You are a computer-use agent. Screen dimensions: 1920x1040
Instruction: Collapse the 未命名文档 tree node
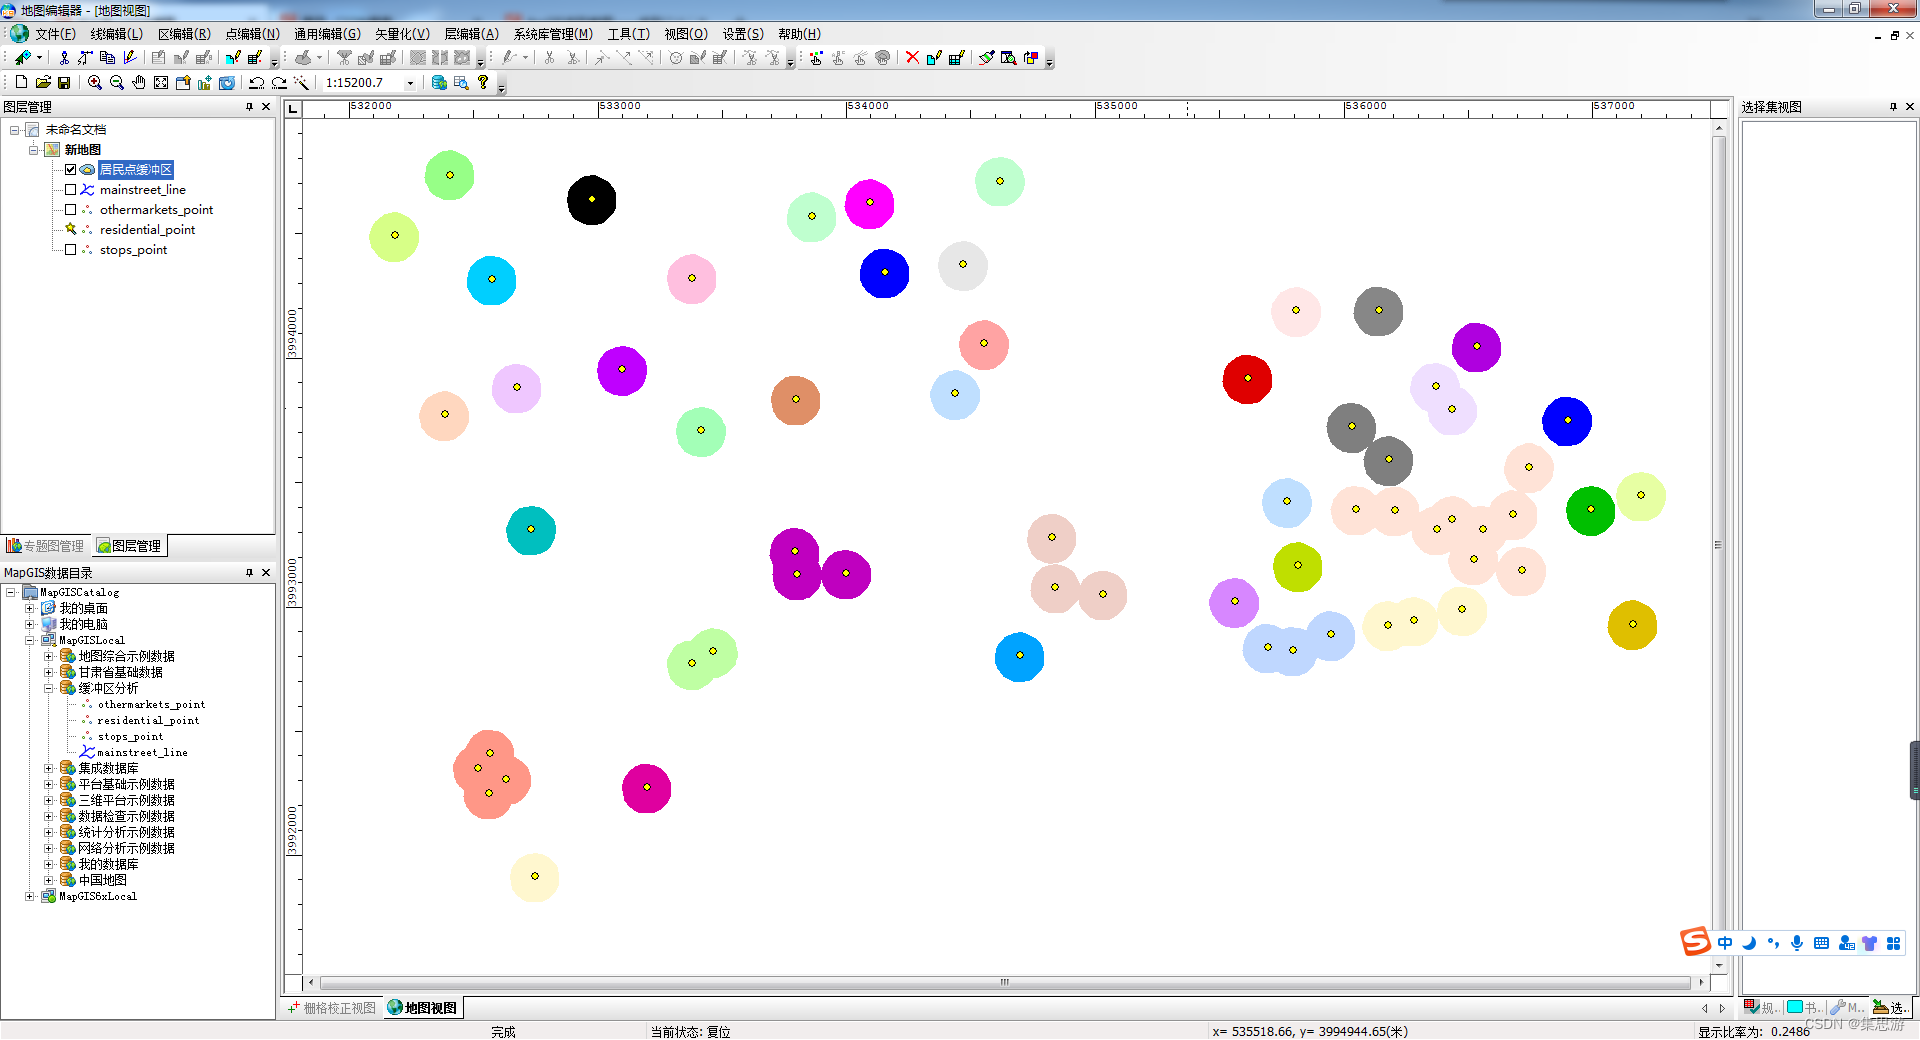point(14,130)
